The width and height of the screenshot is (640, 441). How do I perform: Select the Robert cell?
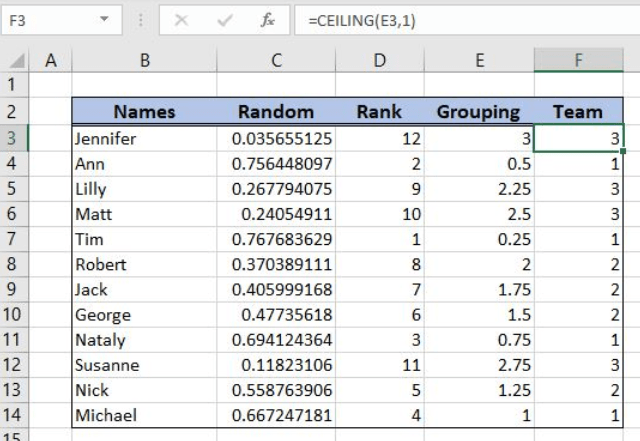click(144, 264)
